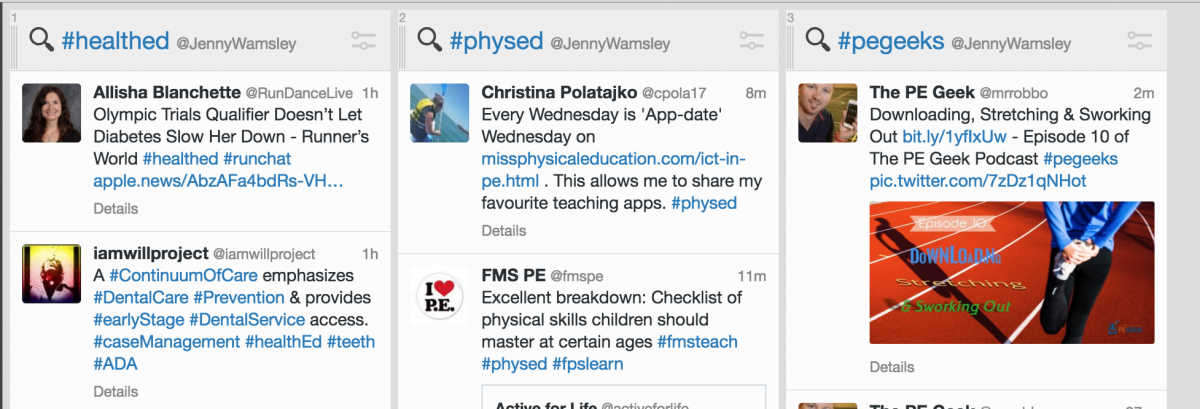Screen dimensions: 1200x409
Task: Expand Details under Allisha Blanchette's tweet
Action: [116, 209]
